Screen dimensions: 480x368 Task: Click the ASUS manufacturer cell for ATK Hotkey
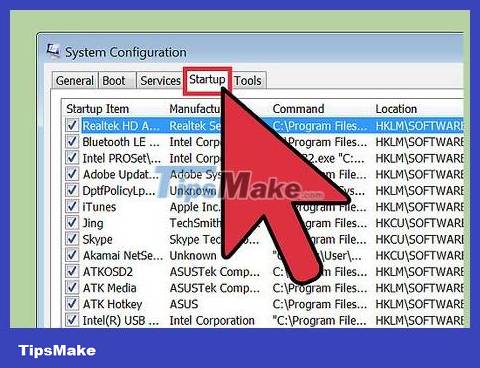[184, 304]
